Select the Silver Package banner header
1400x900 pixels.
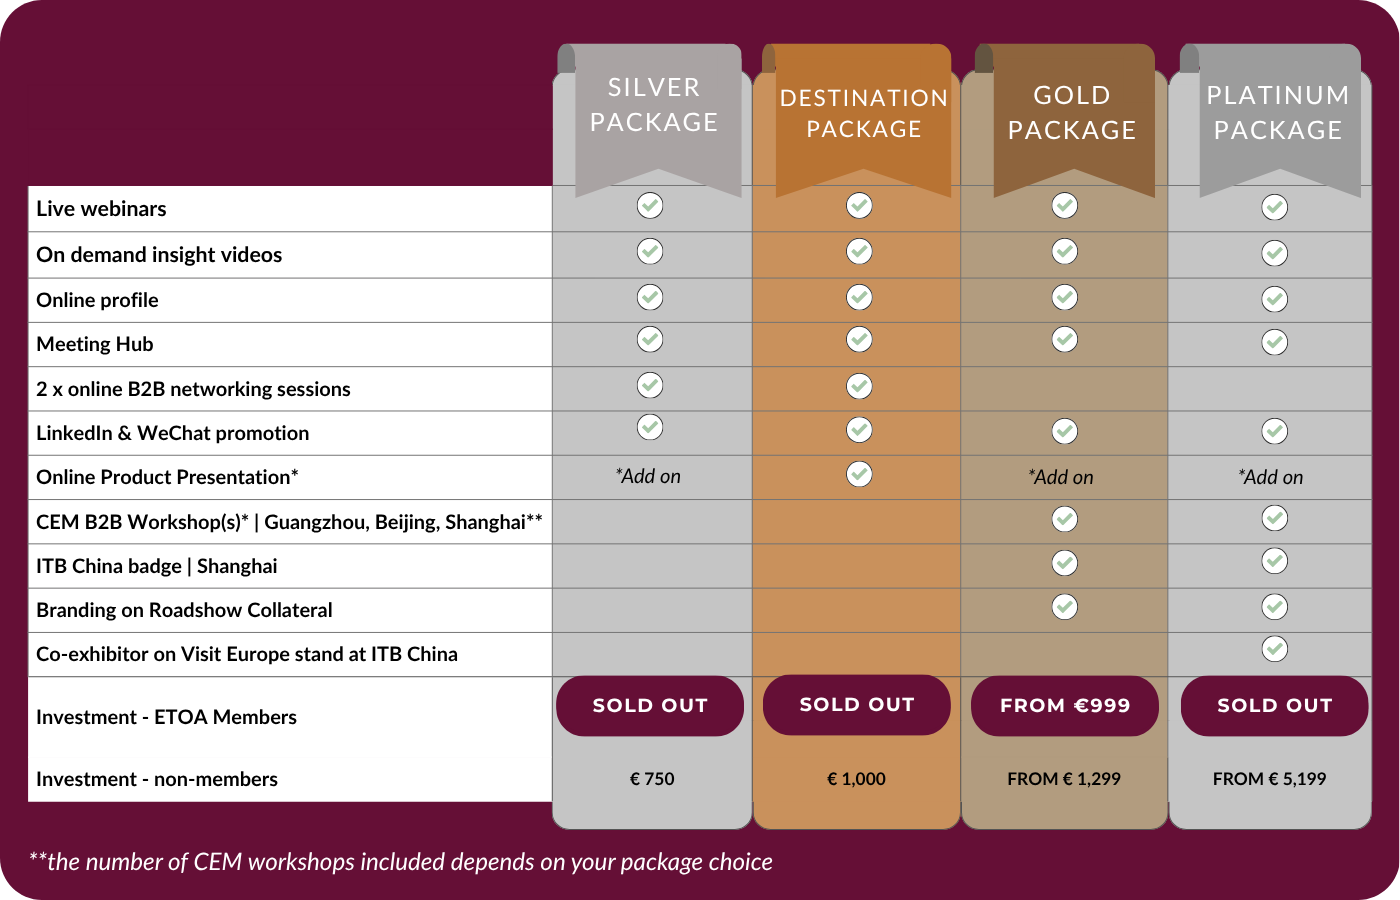pyautogui.click(x=654, y=105)
